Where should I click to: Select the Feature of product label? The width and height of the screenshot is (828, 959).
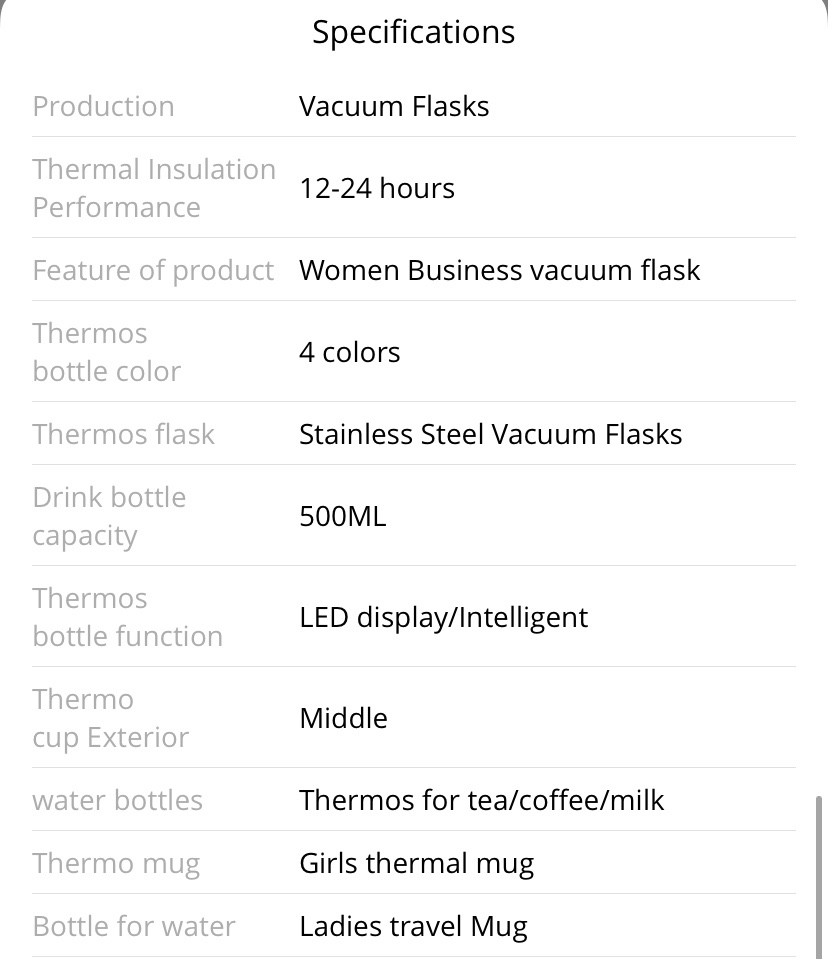[x=153, y=270]
